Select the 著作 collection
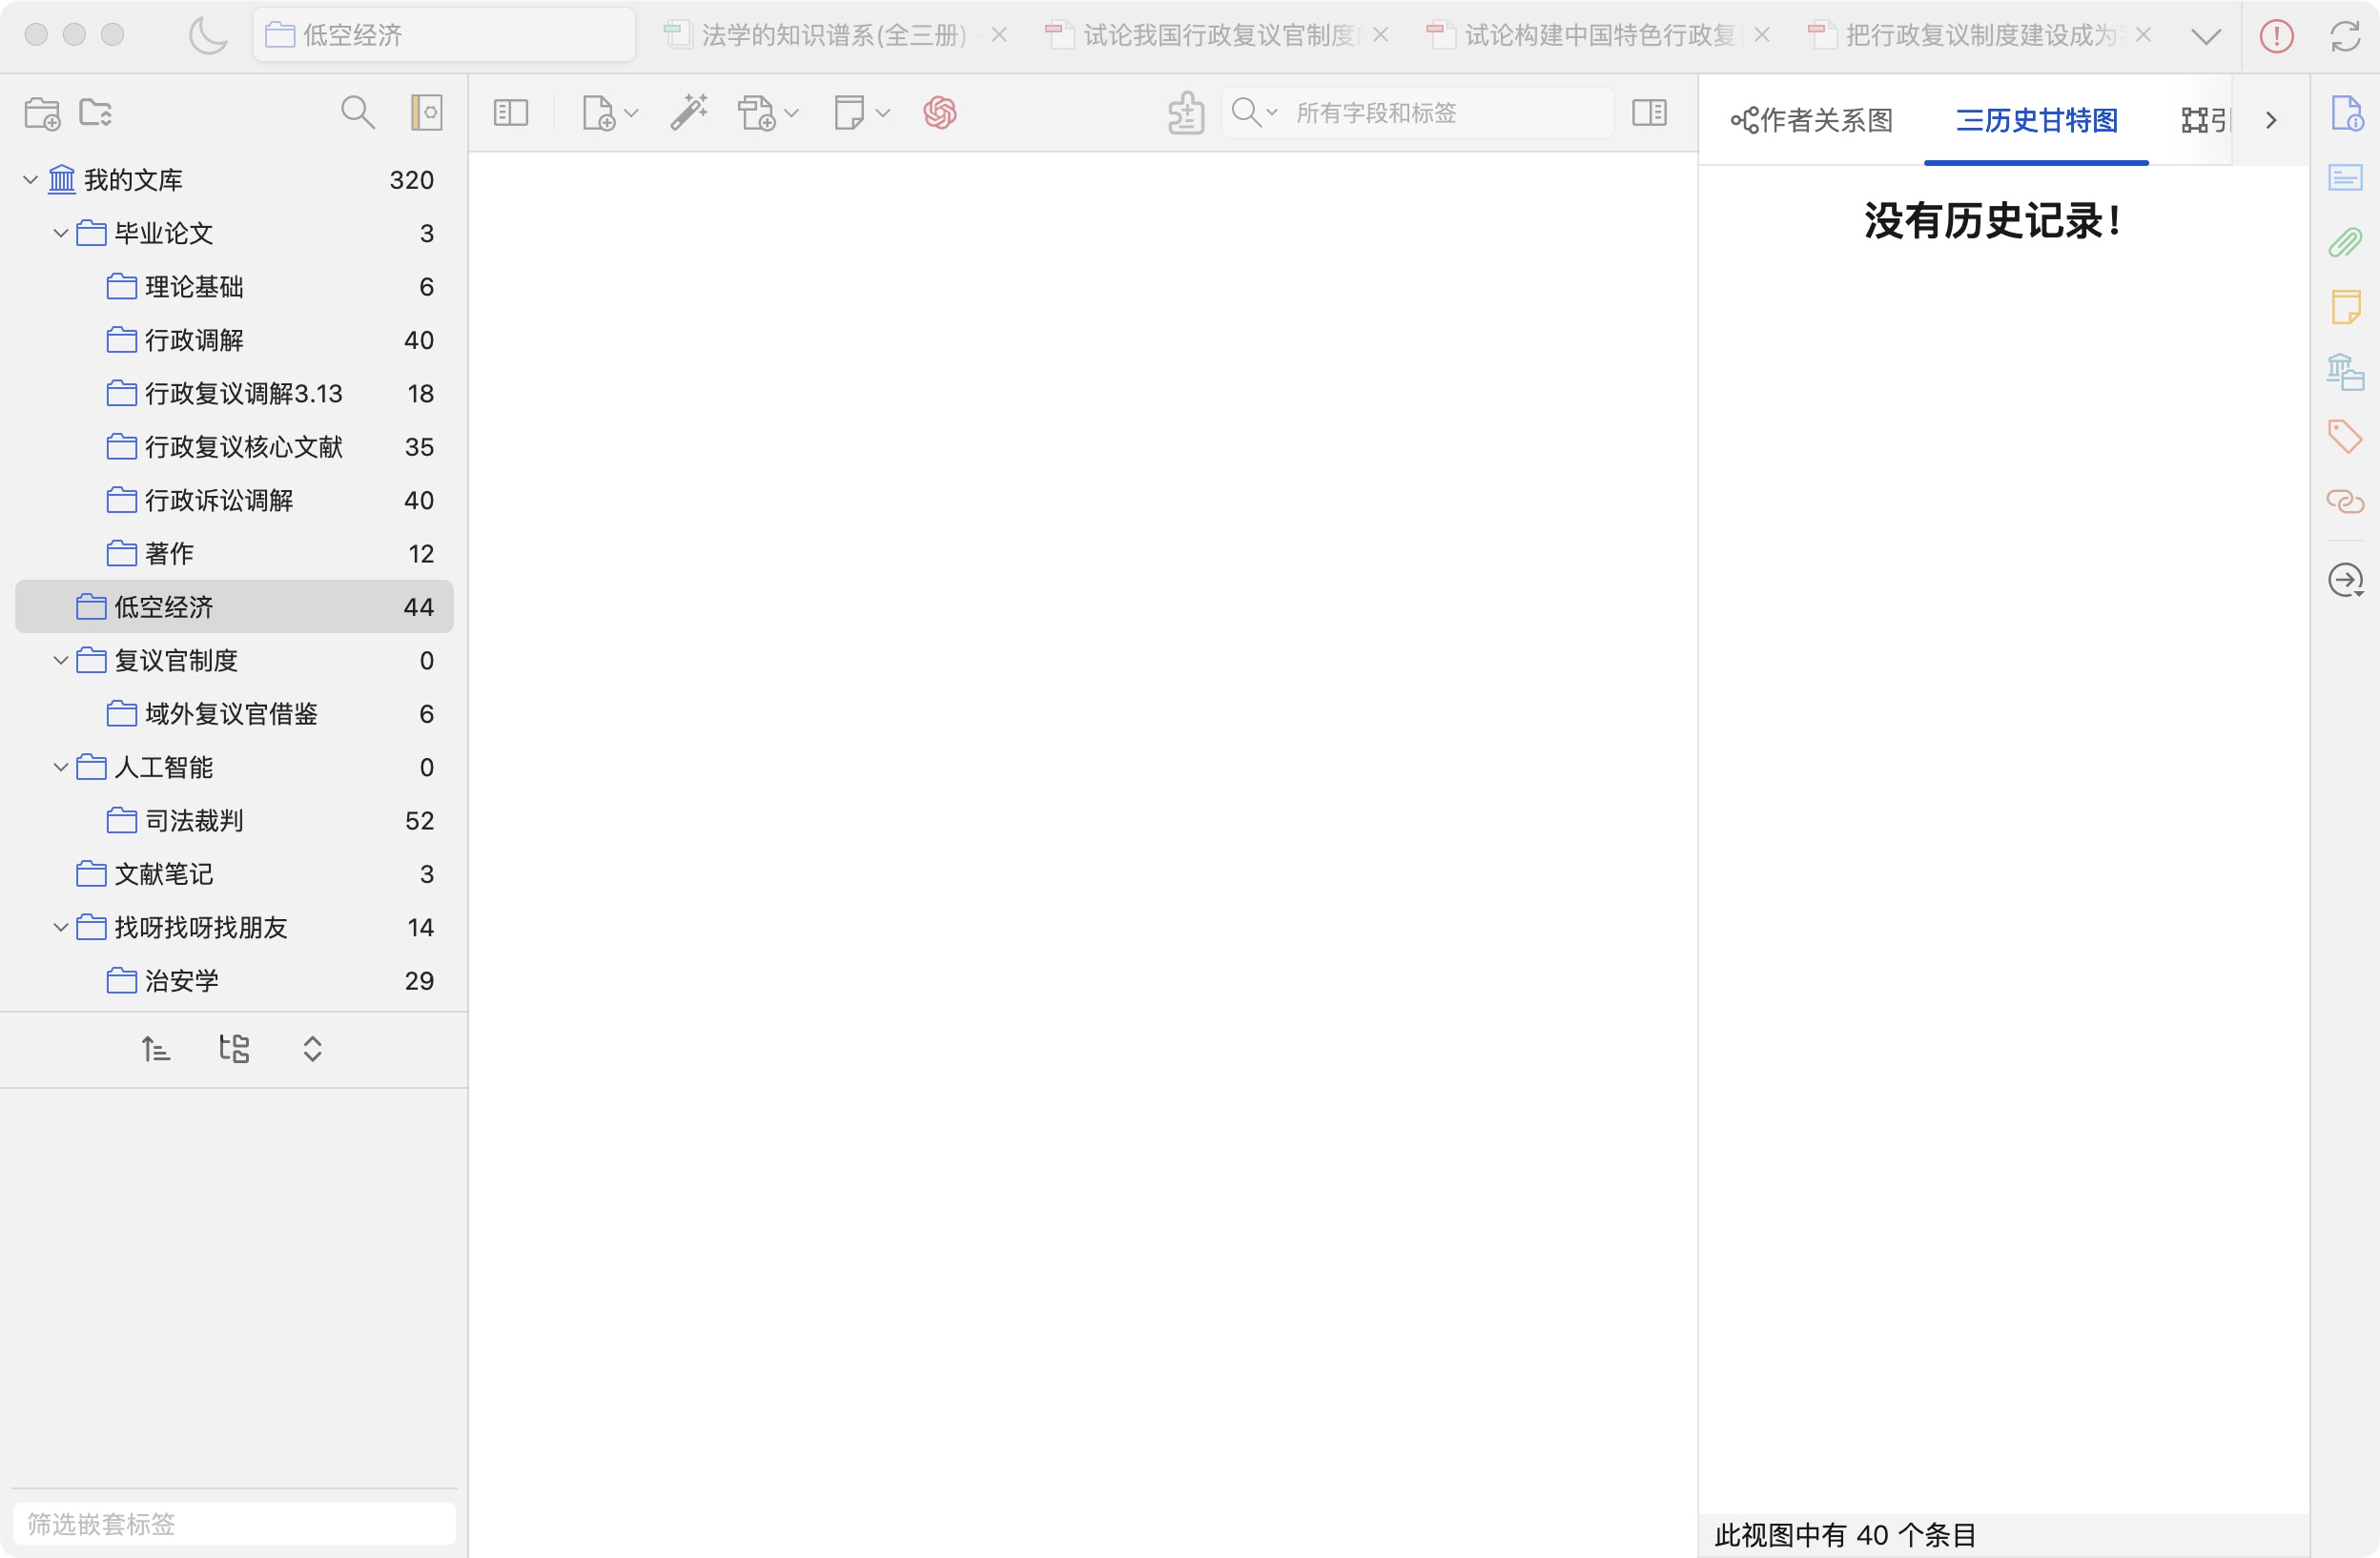The width and height of the screenshot is (2380, 1558). pyautogui.click(x=234, y=553)
